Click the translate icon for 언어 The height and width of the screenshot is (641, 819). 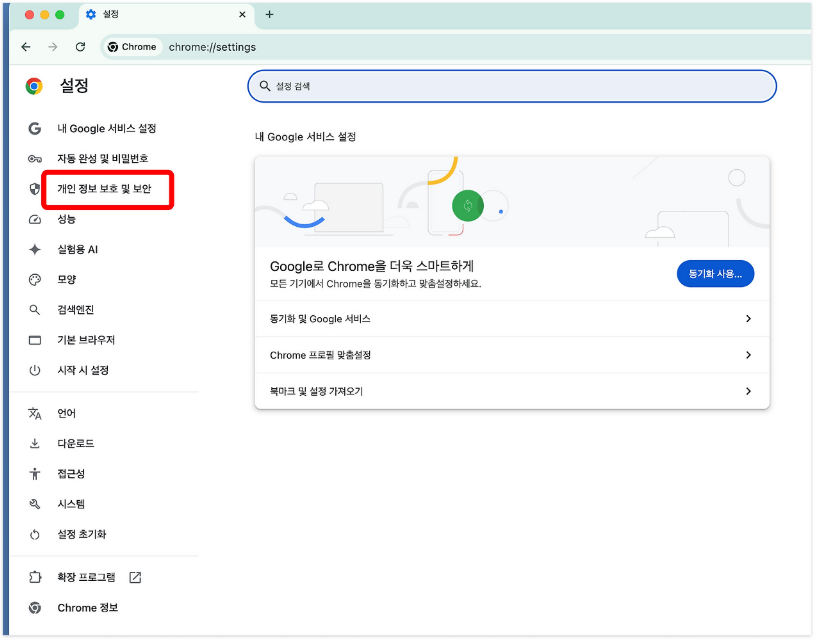pyautogui.click(x=34, y=414)
